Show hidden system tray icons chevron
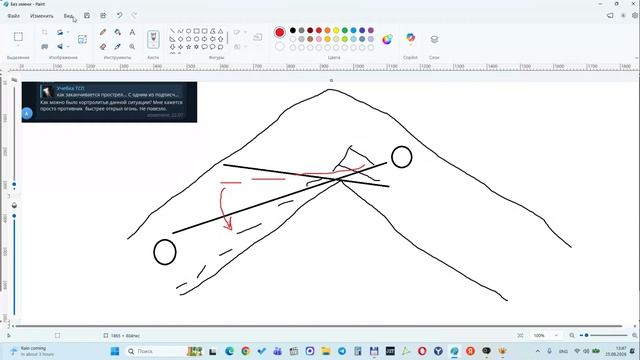The image size is (640, 360). coord(538,351)
